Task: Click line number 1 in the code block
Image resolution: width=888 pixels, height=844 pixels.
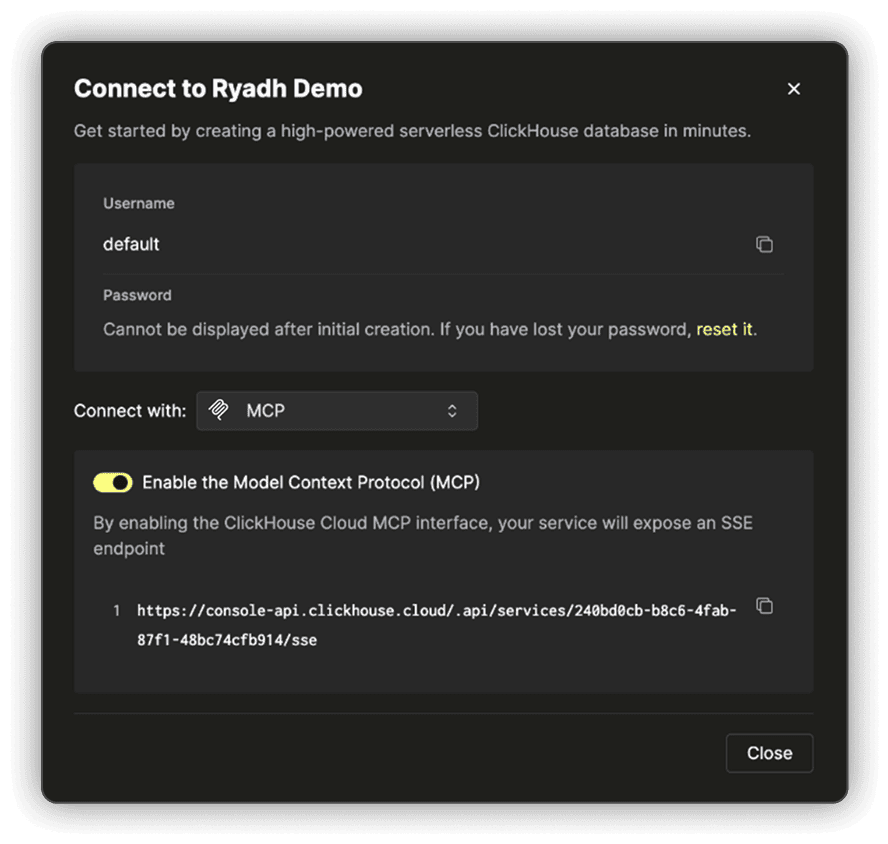Action: pos(117,610)
